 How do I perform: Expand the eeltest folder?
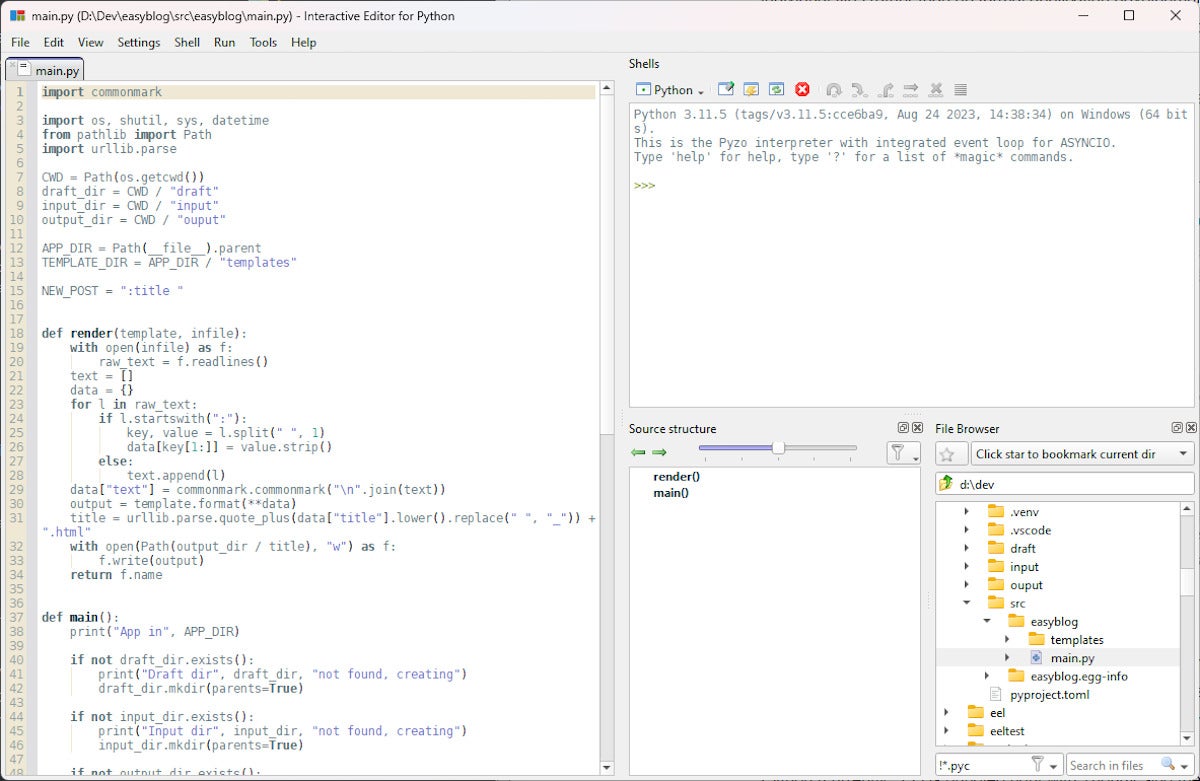(946, 731)
